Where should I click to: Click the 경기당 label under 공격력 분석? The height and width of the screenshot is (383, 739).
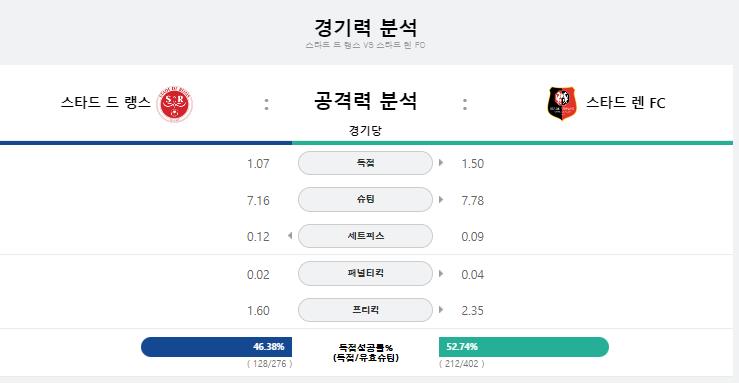coord(365,130)
